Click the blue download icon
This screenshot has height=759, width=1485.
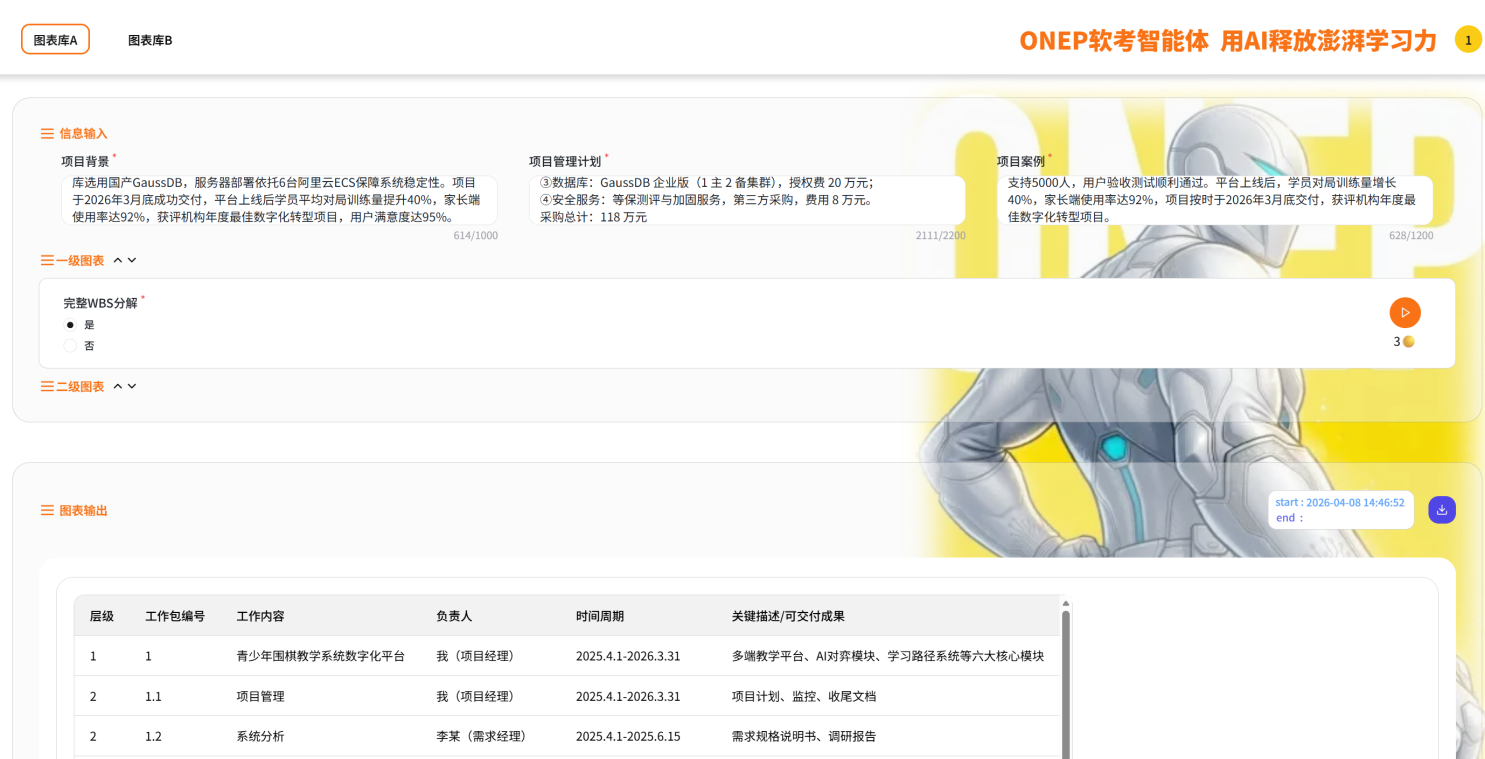point(1441,509)
